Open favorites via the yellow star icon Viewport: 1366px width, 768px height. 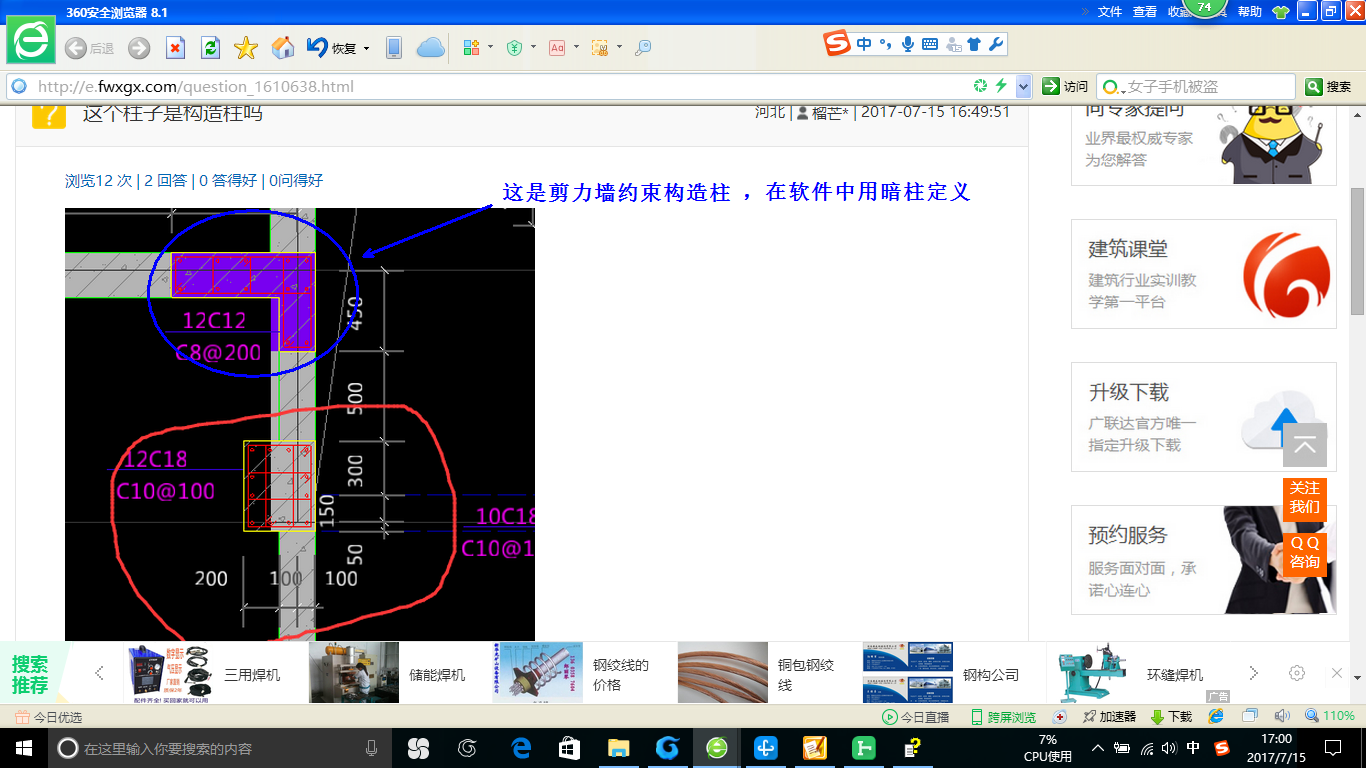[246, 48]
